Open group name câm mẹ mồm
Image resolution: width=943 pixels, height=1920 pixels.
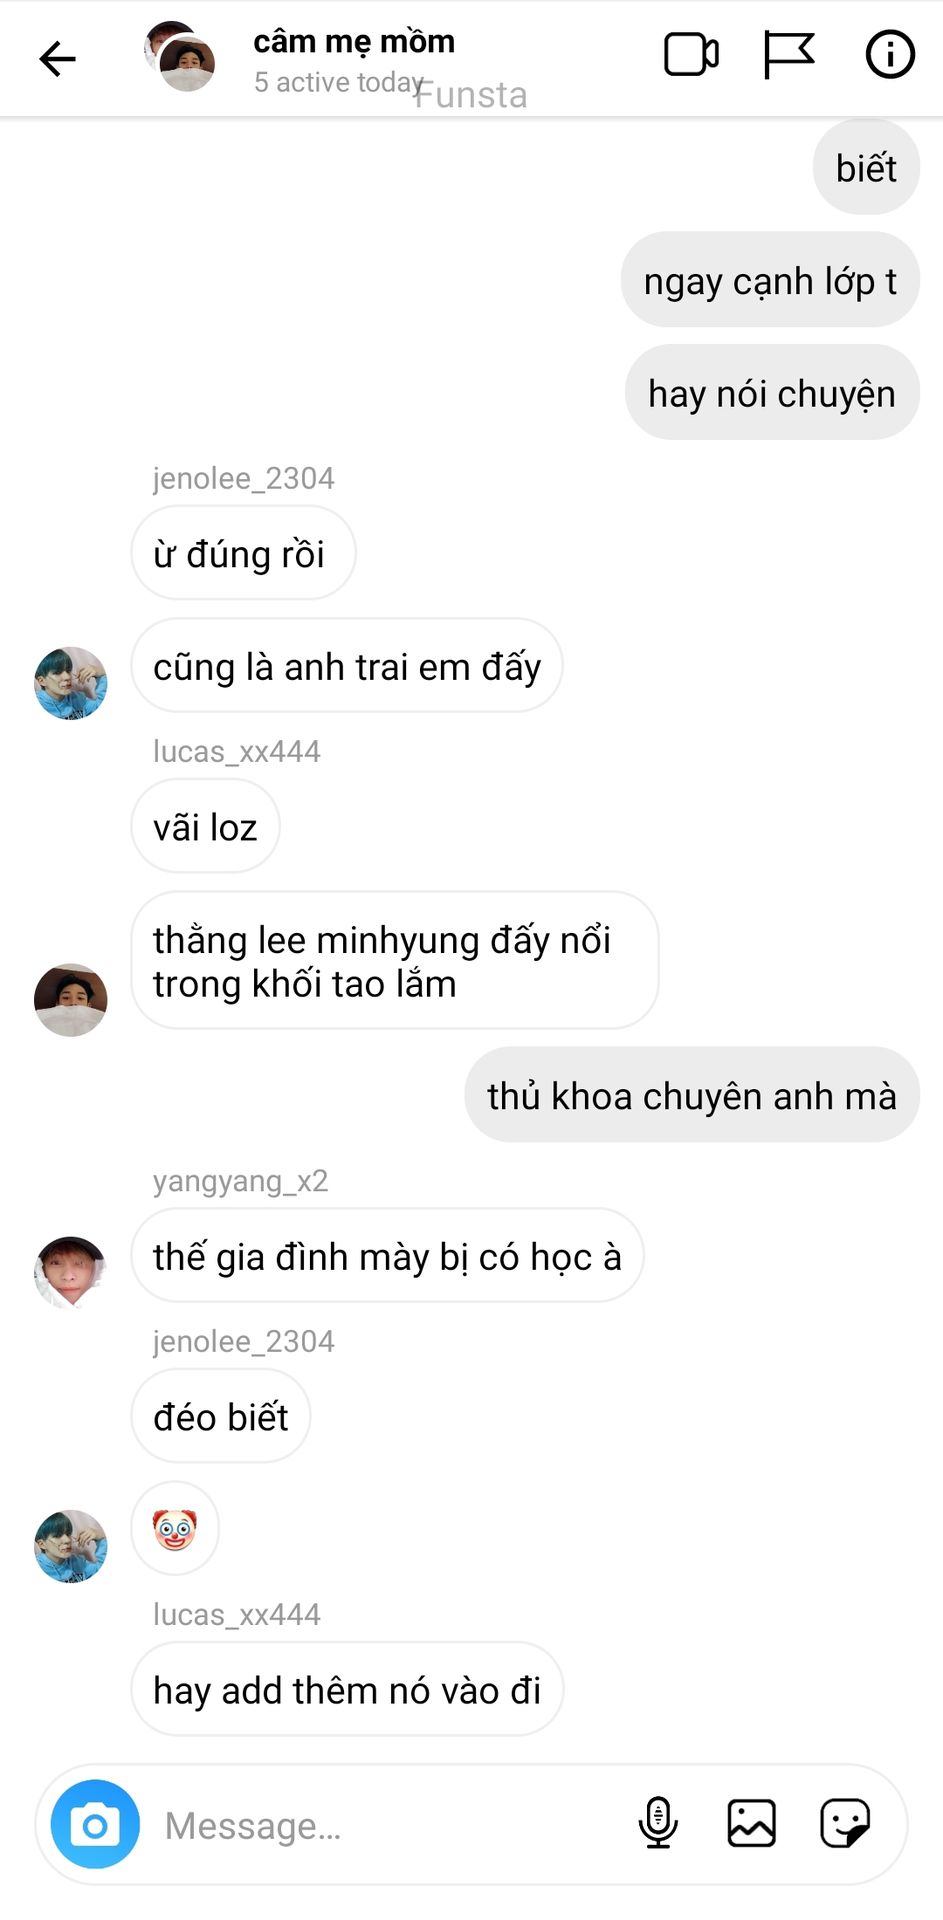point(354,42)
